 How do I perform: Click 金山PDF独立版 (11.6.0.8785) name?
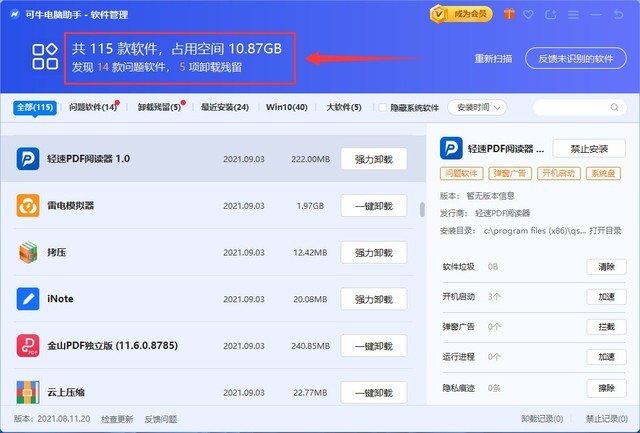pos(112,346)
